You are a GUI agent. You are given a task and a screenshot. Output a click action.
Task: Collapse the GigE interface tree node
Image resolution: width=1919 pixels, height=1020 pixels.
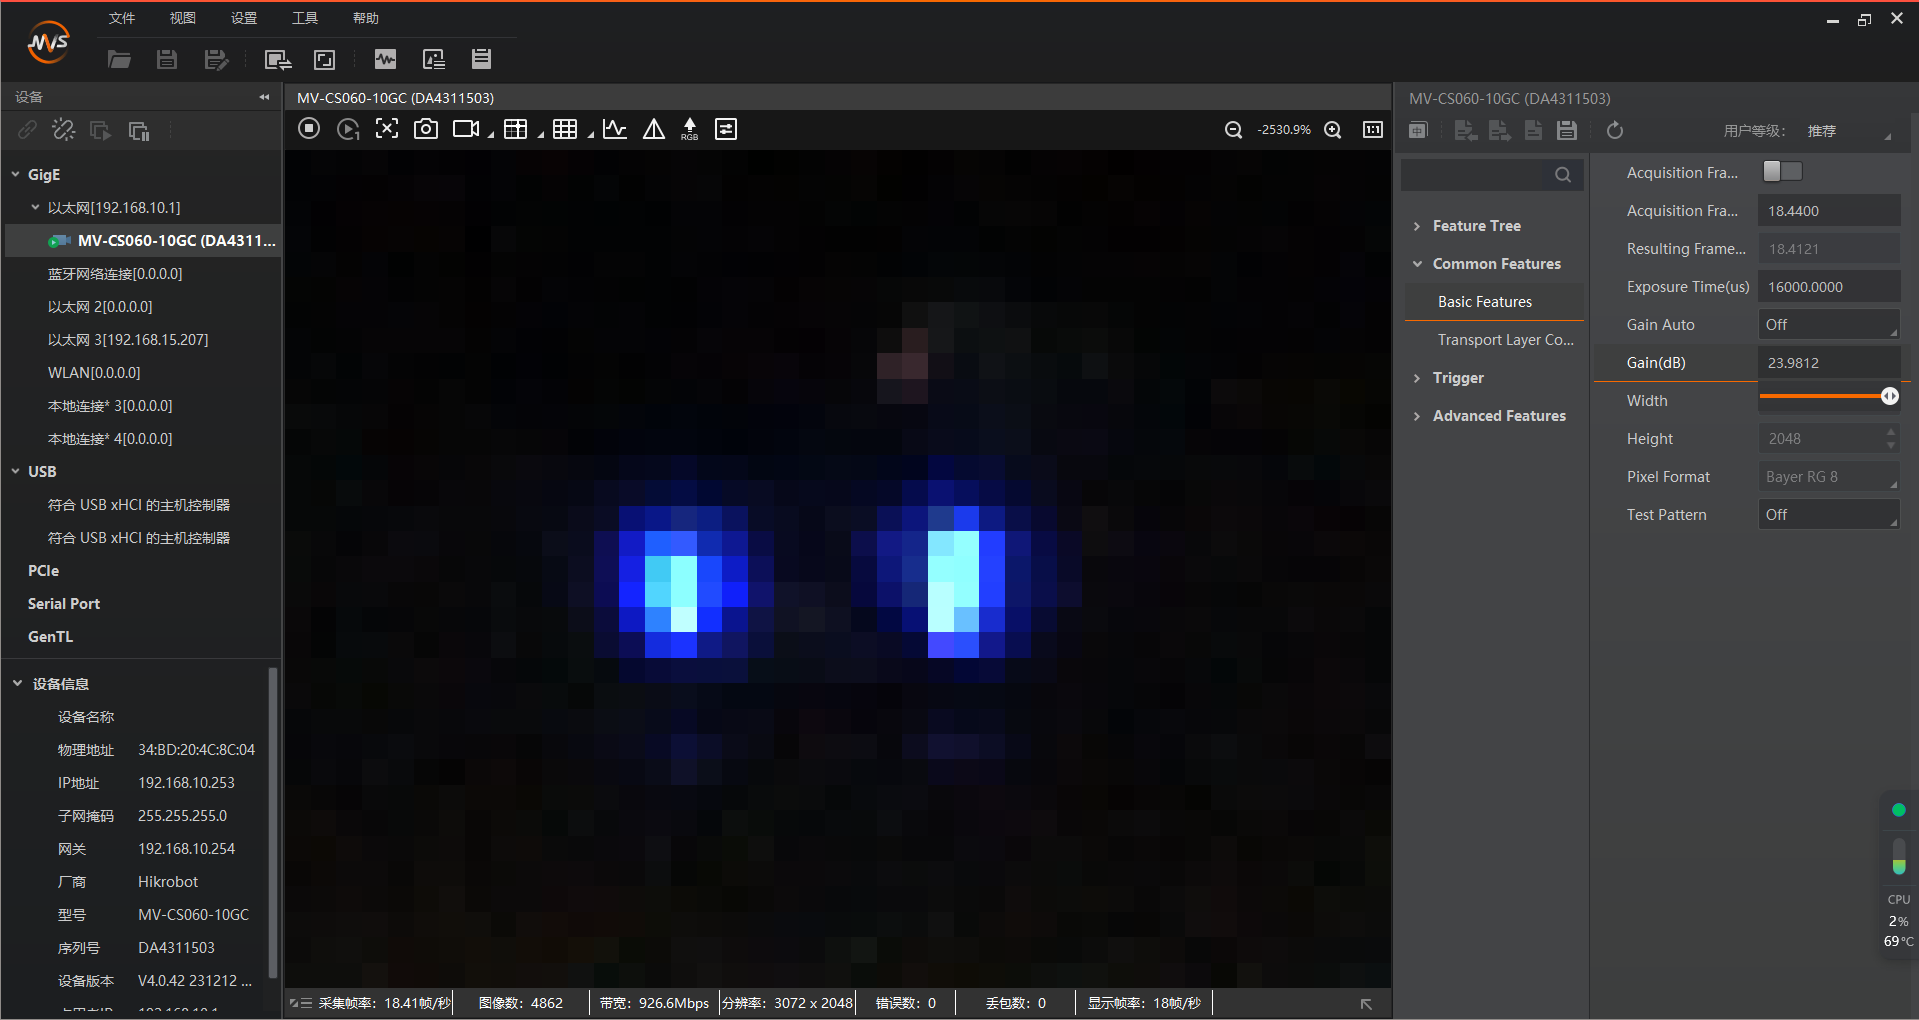pos(16,175)
